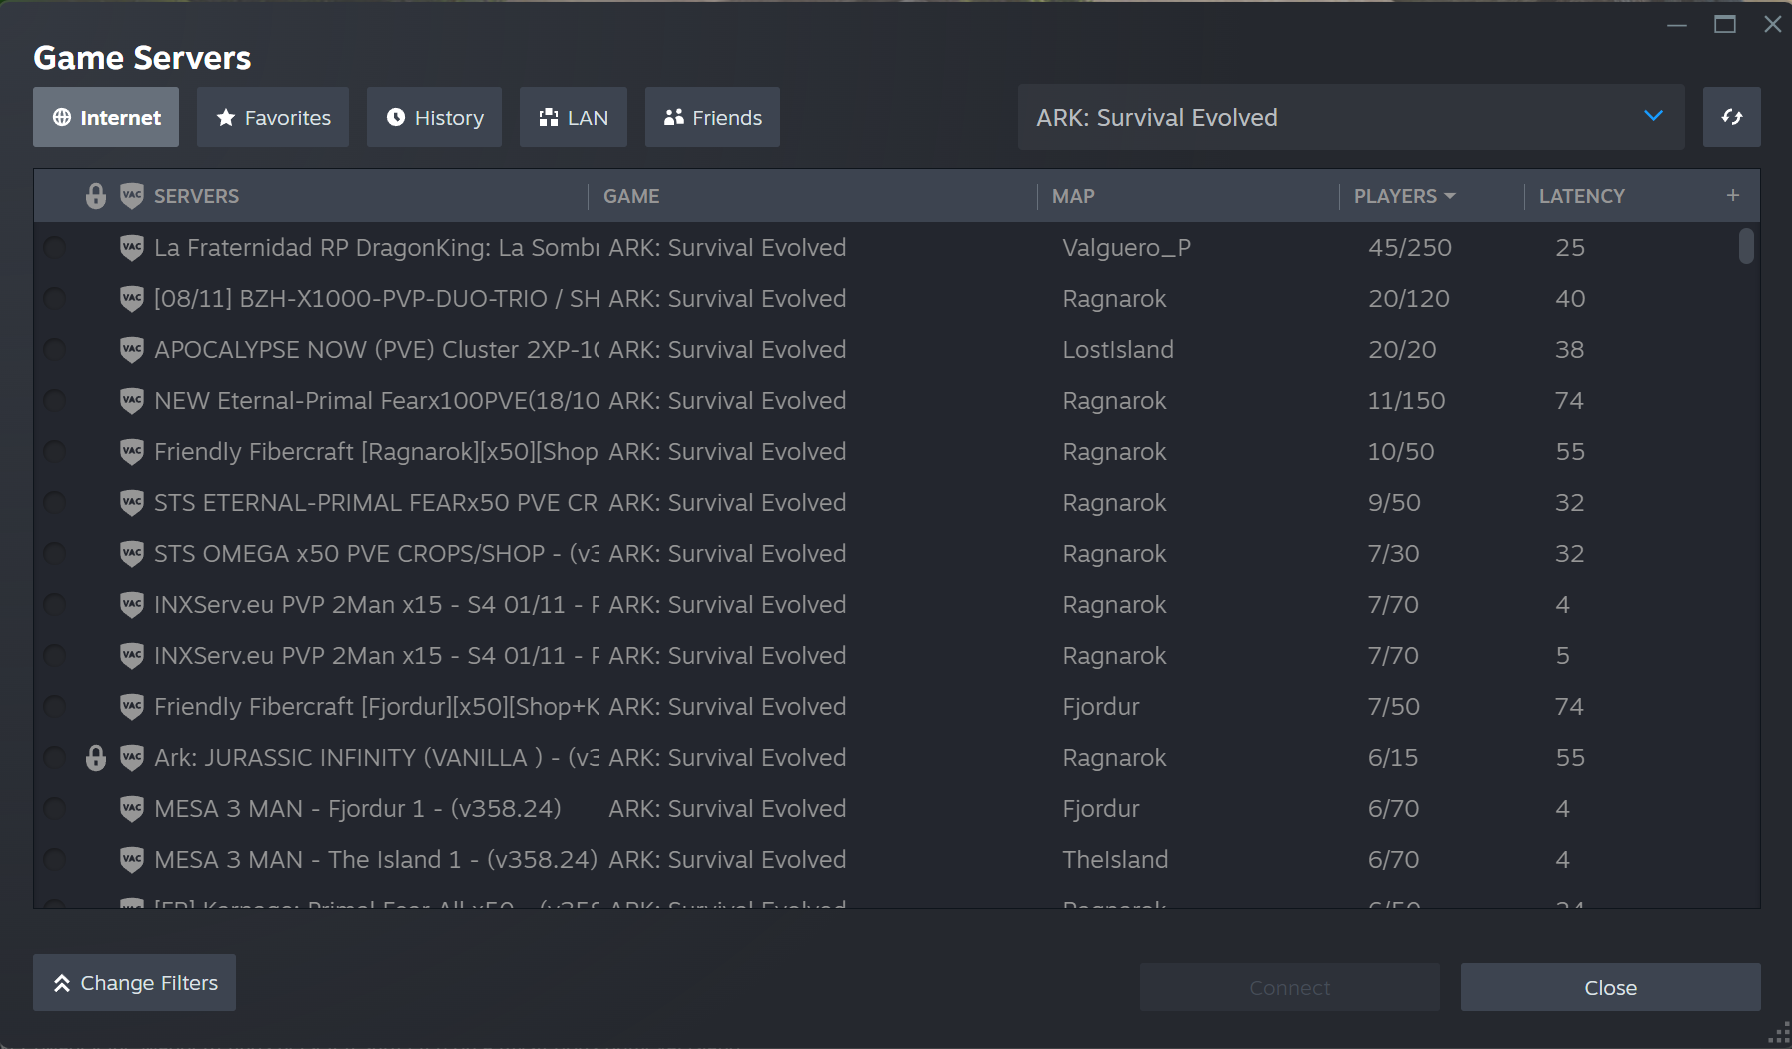Click the 45/250 players value
This screenshot has width=1792, height=1049.
pyautogui.click(x=1410, y=247)
